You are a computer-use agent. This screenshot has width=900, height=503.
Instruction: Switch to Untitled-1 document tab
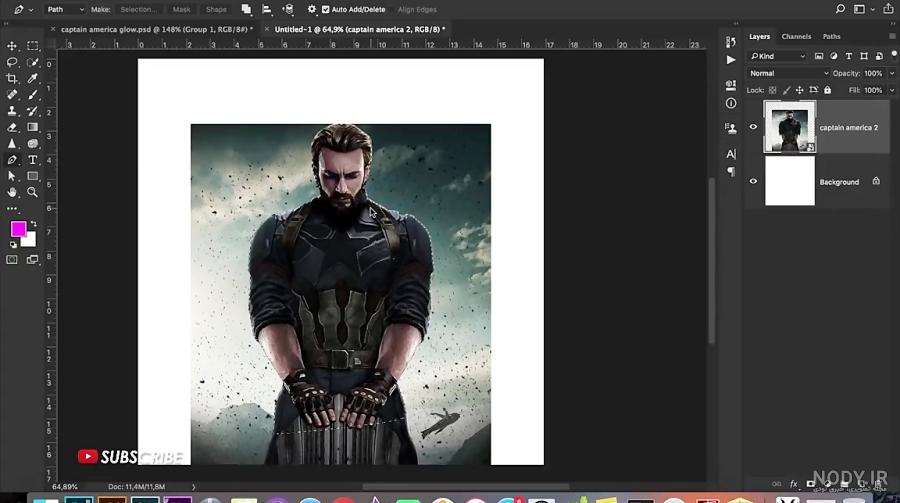click(x=359, y=29)
